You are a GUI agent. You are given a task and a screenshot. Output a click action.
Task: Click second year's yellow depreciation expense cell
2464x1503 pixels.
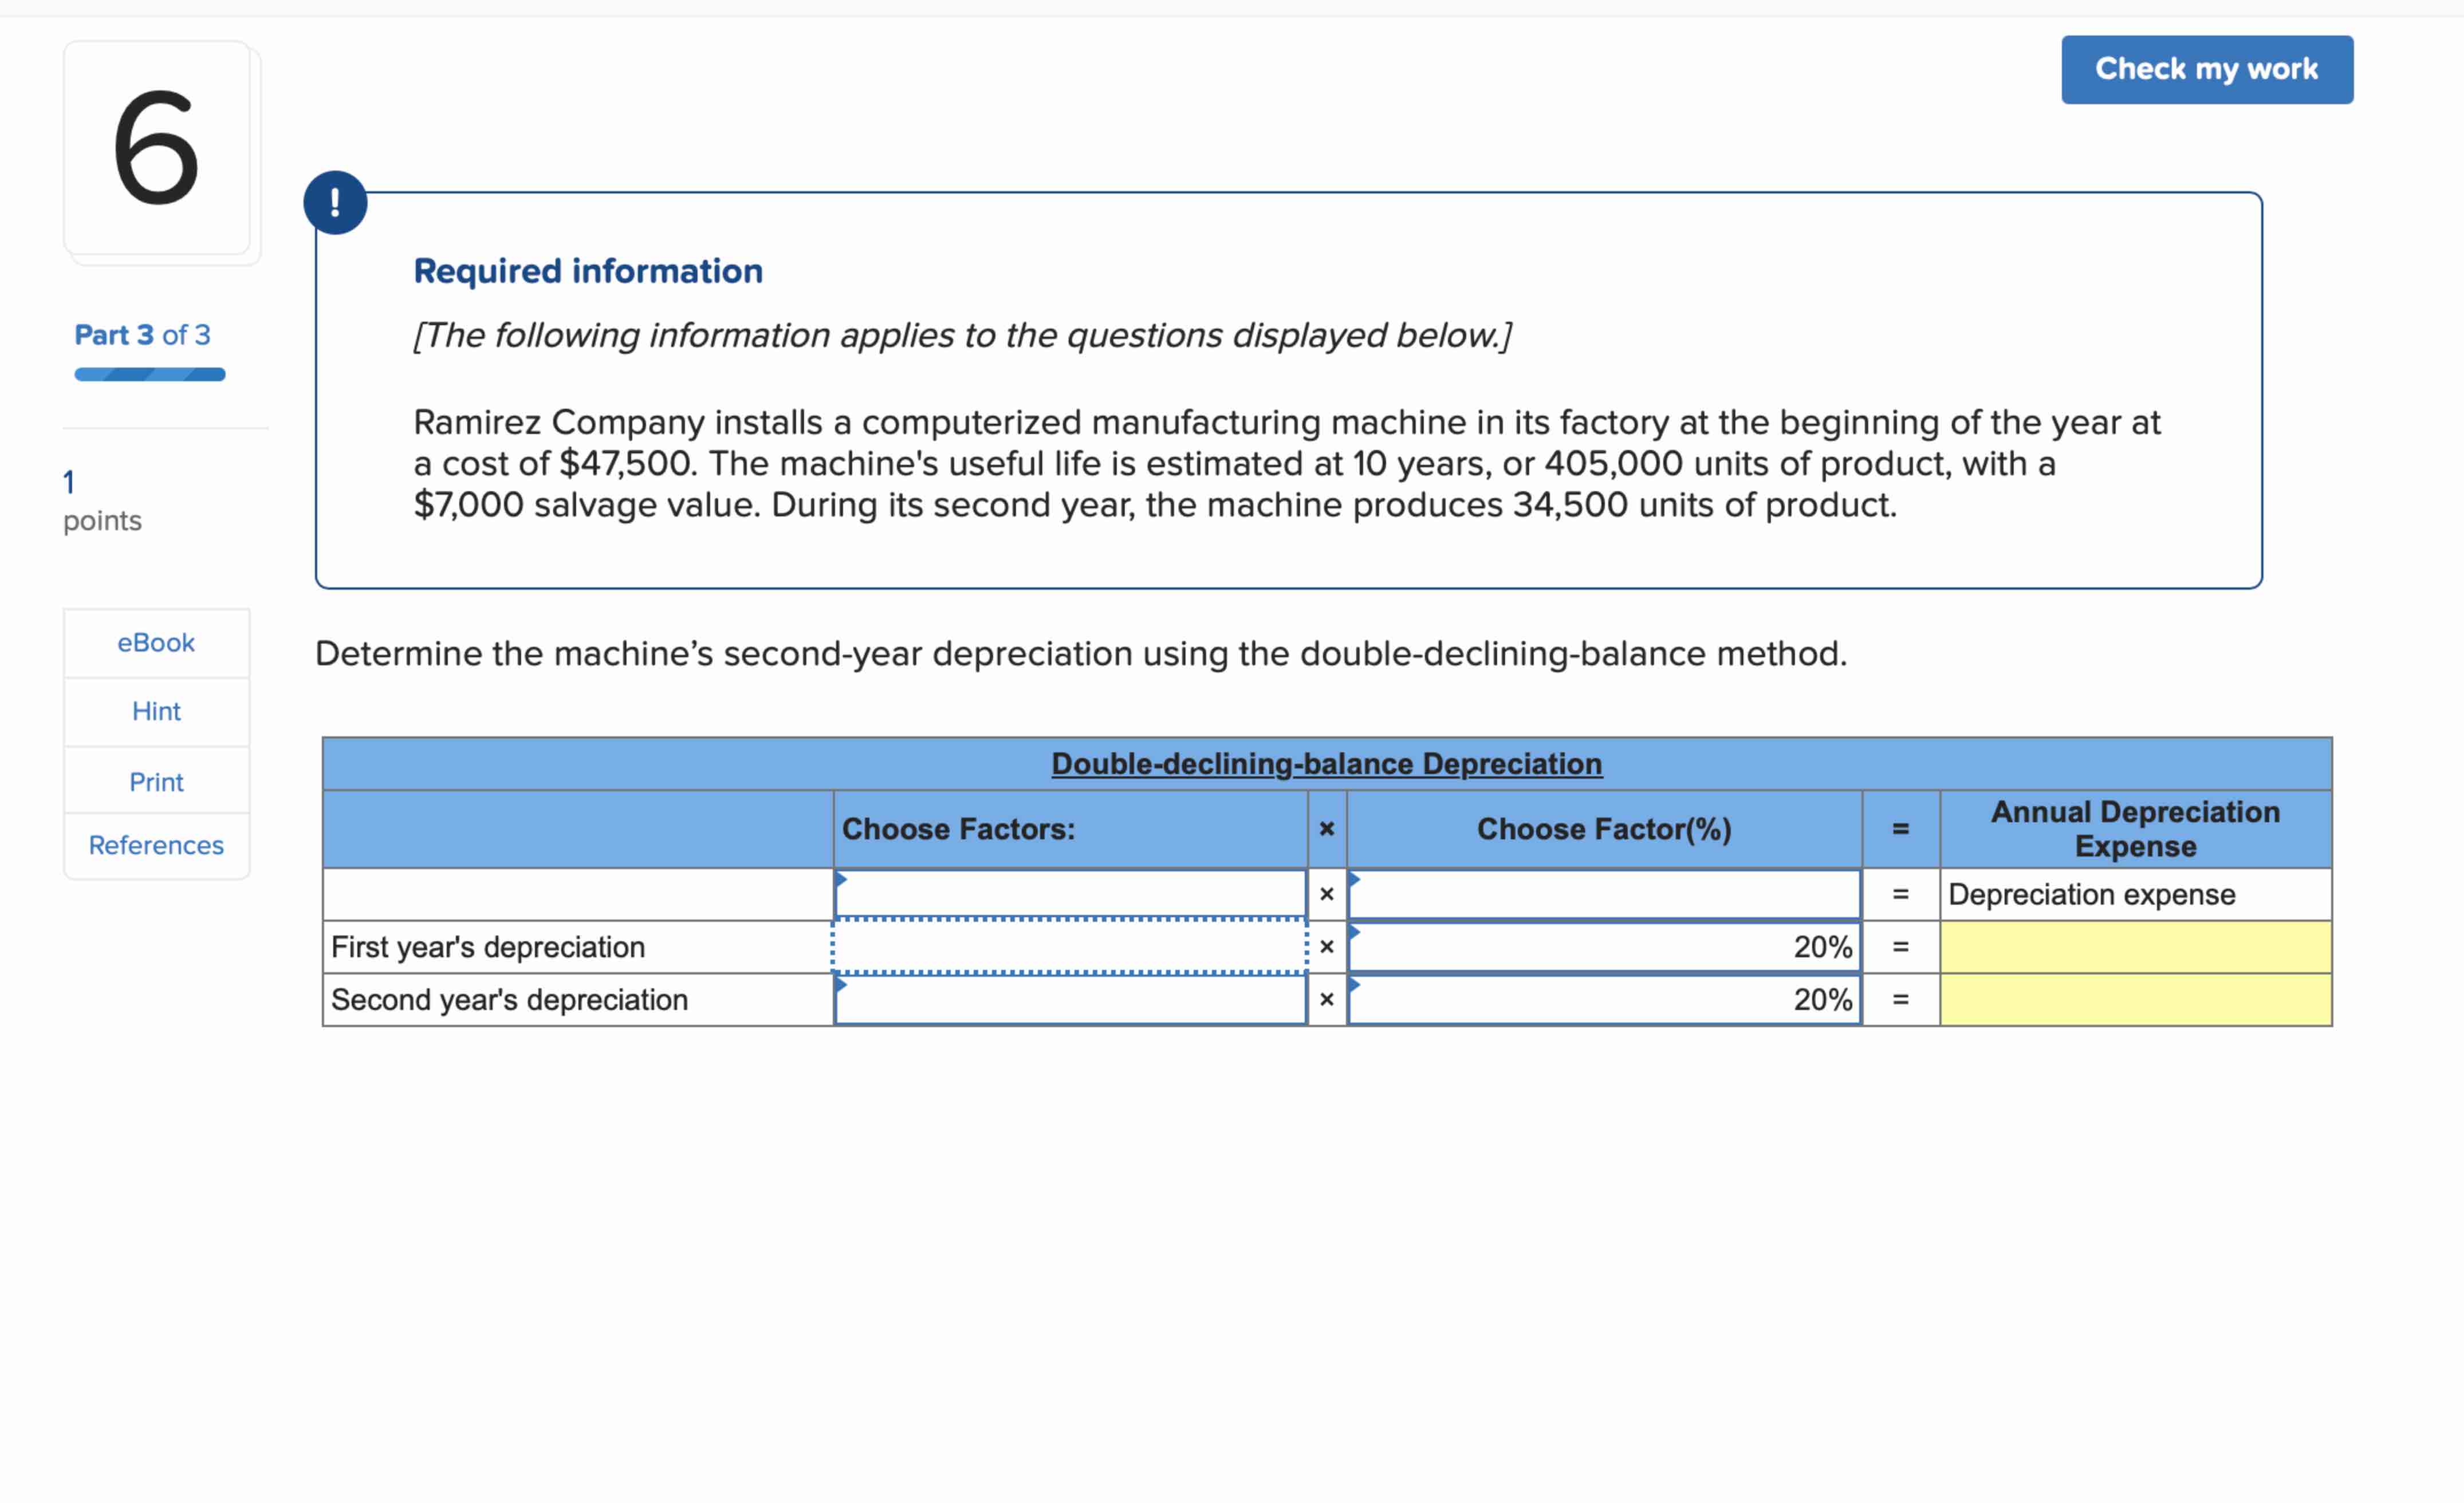click(x=2135, y=1000)
